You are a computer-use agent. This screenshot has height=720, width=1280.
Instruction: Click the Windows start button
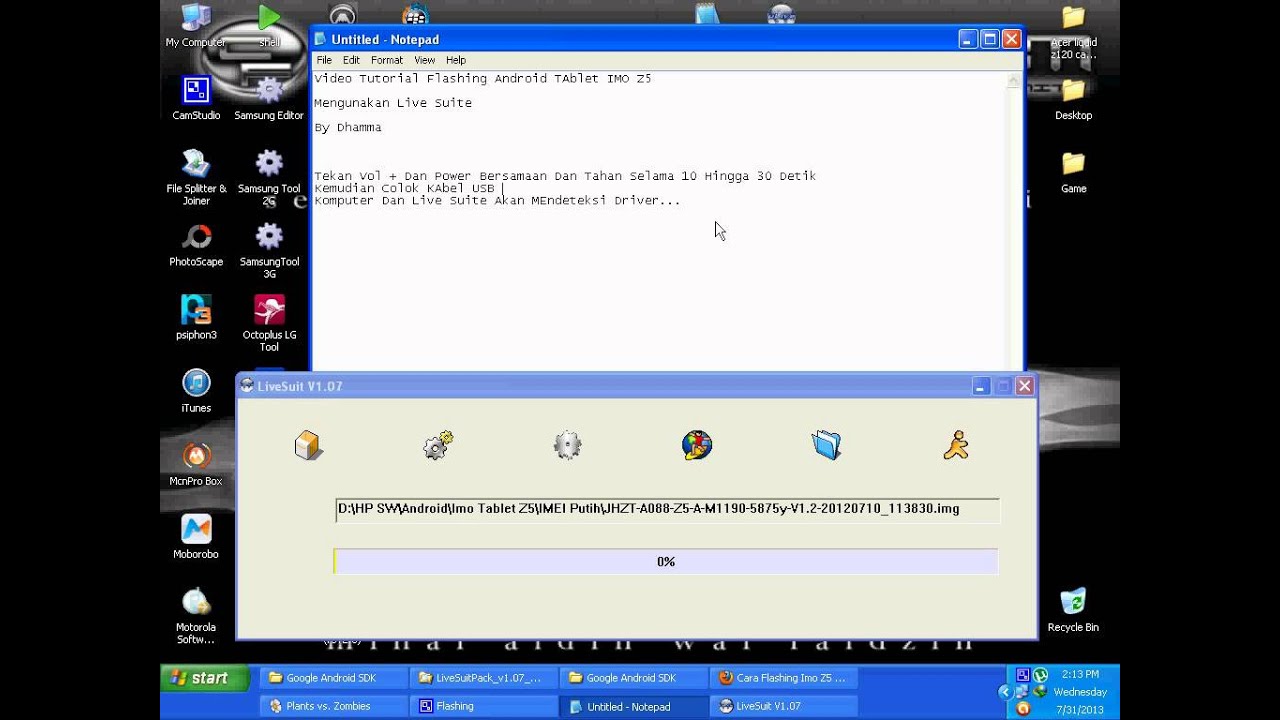pos(205,678)
